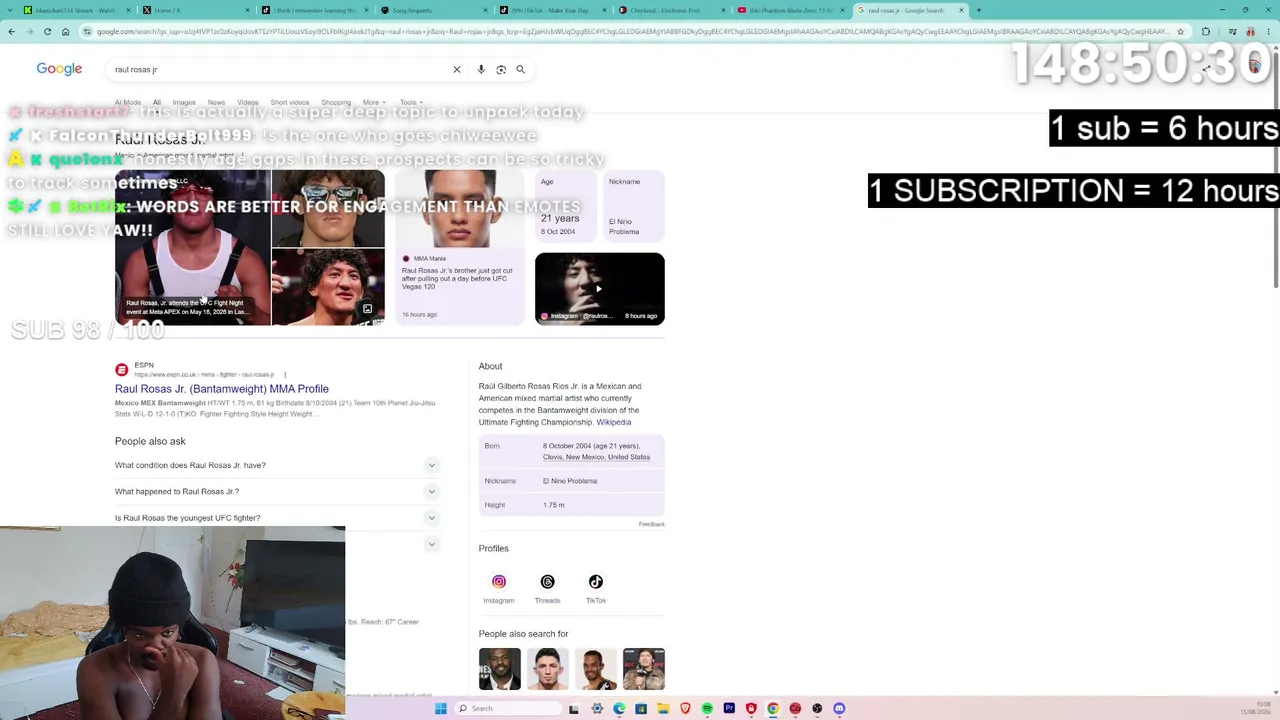1280x720 pixels.
Task: Click the Windows taskbar Search box
Action: [x=506, y=709]
